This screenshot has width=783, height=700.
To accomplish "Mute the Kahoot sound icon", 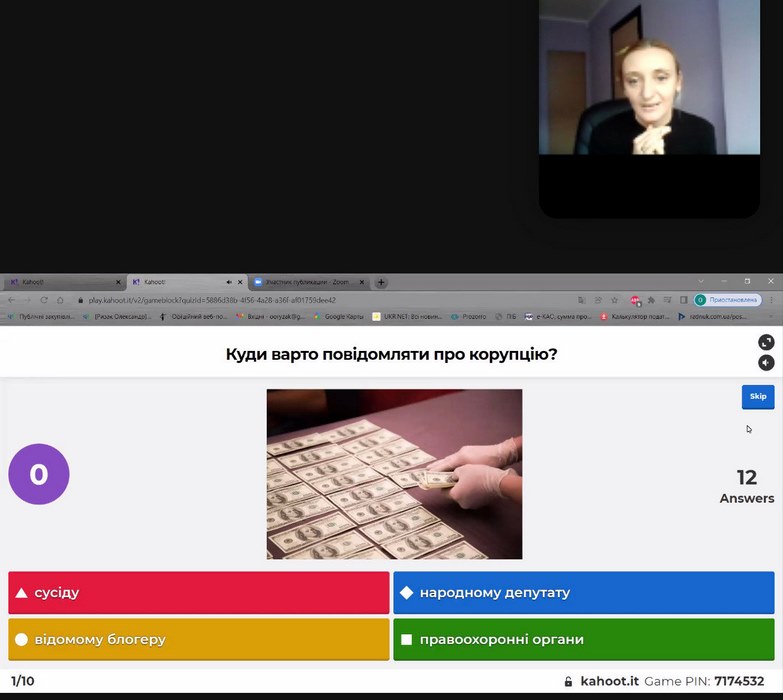I will tap(766, 363).
